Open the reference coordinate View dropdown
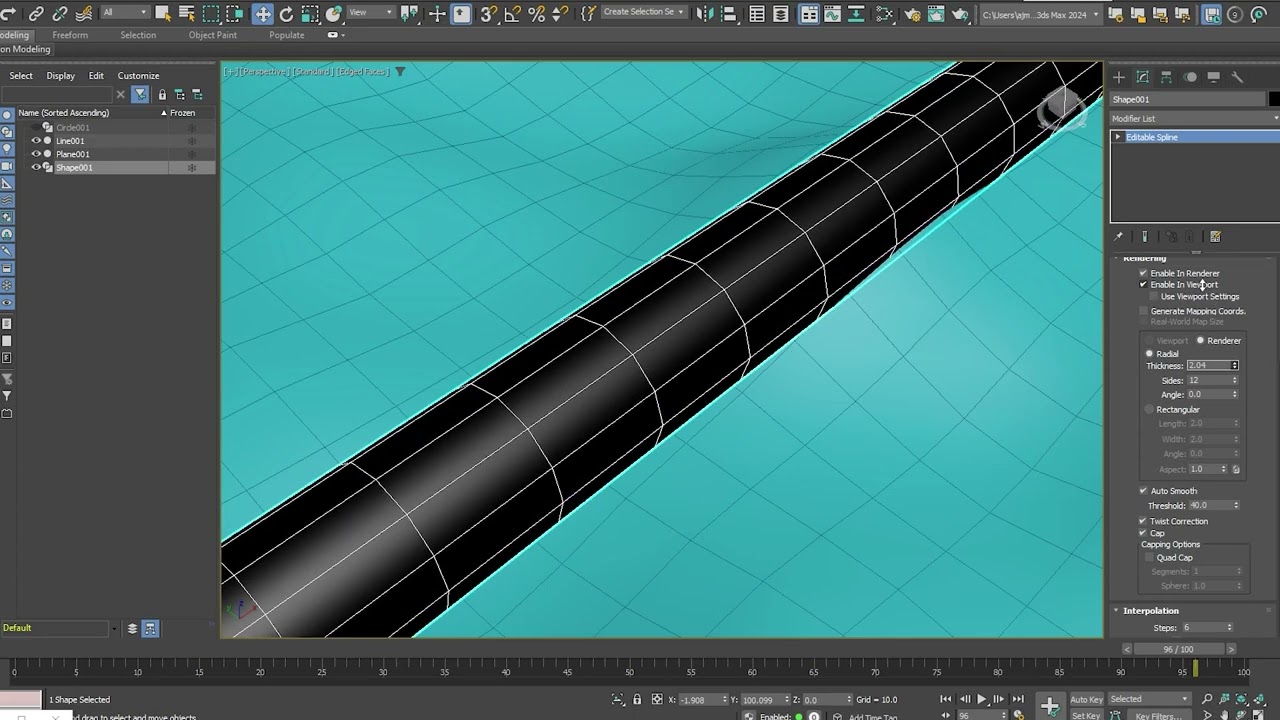The width and height of the screenshot is (1280, 720). click(370, 12)
